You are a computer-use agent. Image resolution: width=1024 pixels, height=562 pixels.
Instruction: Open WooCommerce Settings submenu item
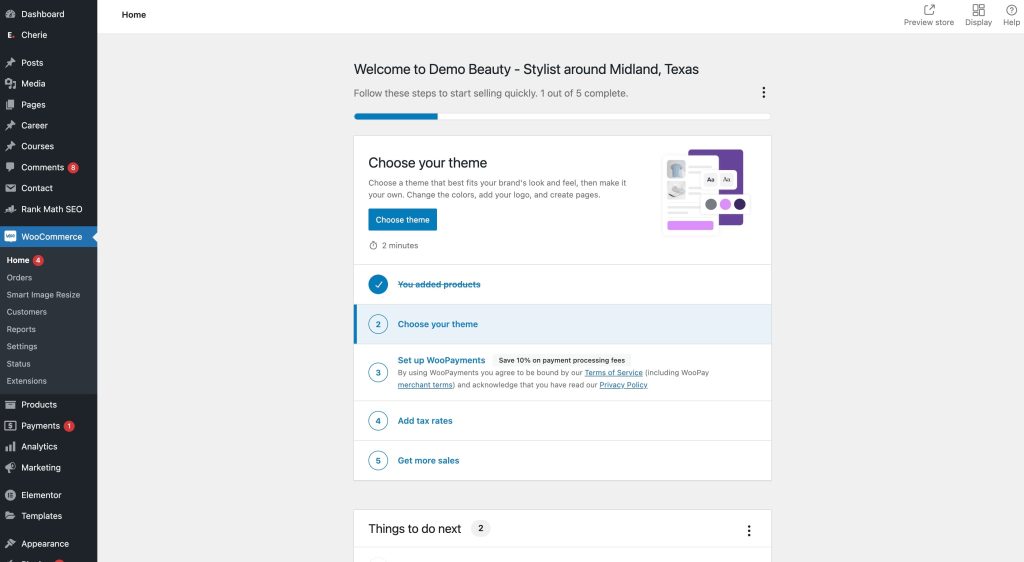tap(22, 347)
